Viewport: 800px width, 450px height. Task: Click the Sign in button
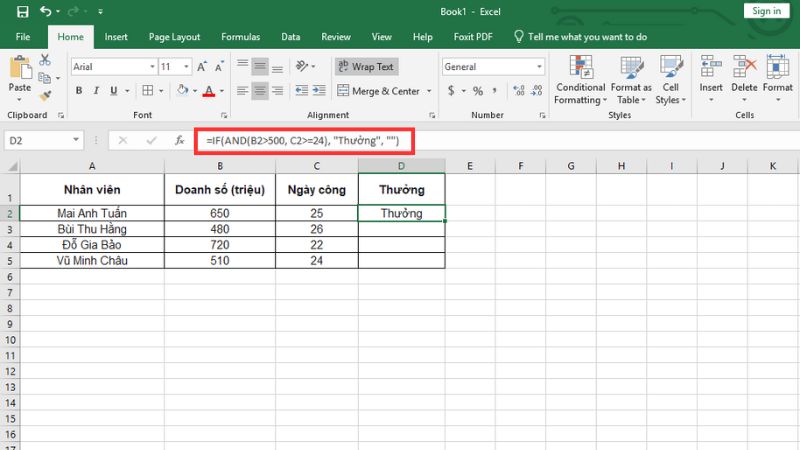766,11
